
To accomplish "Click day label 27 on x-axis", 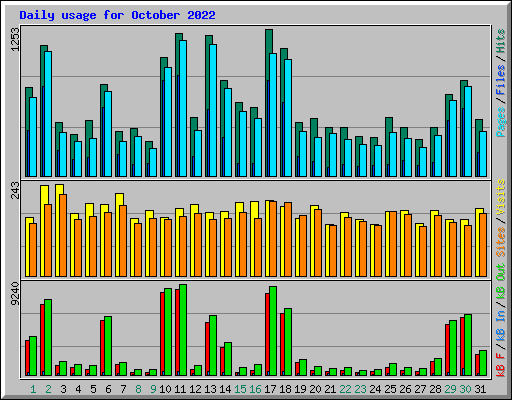I will 420,389.
